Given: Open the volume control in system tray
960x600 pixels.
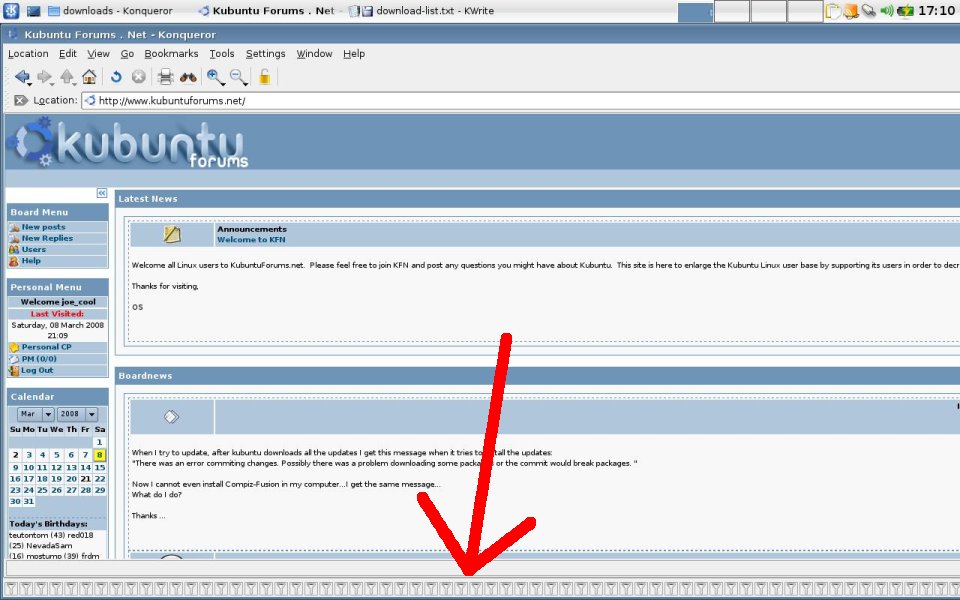Looking at the screenshot, I should 886,11.
